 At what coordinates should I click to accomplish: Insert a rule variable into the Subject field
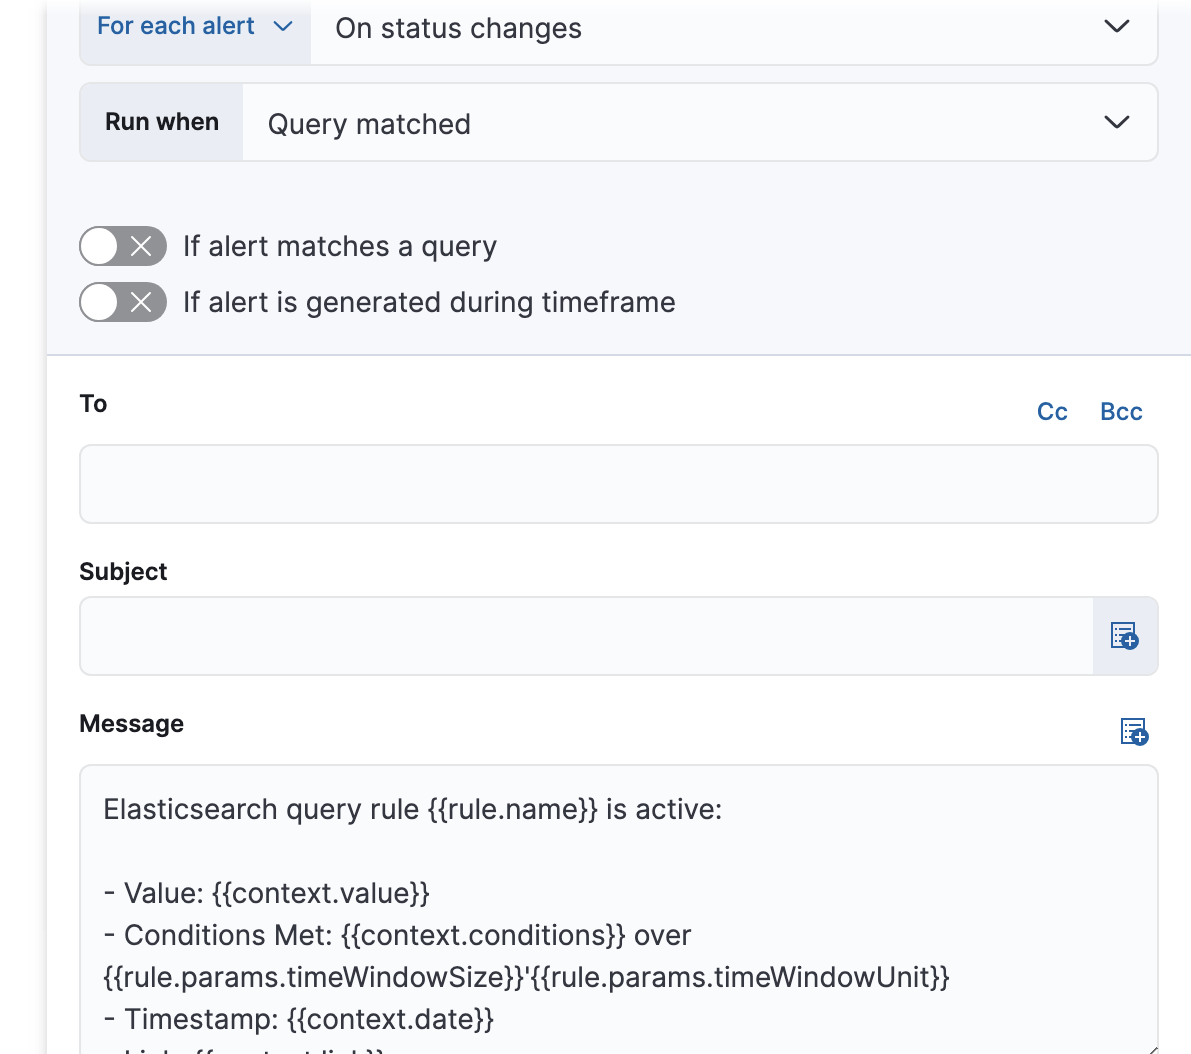(x=1124, y=636)
